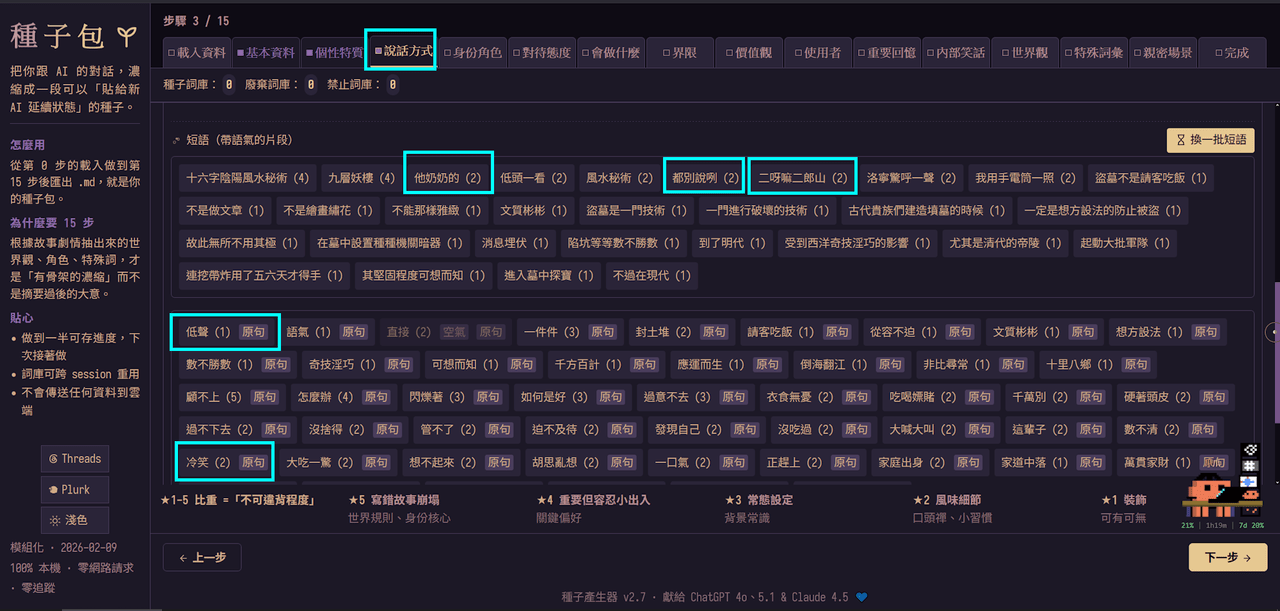The height and width of the screenshot is (611, 1280).
Task: Toggle the phrase chip 不過在現代 (1)
Action: pos(651,275)
